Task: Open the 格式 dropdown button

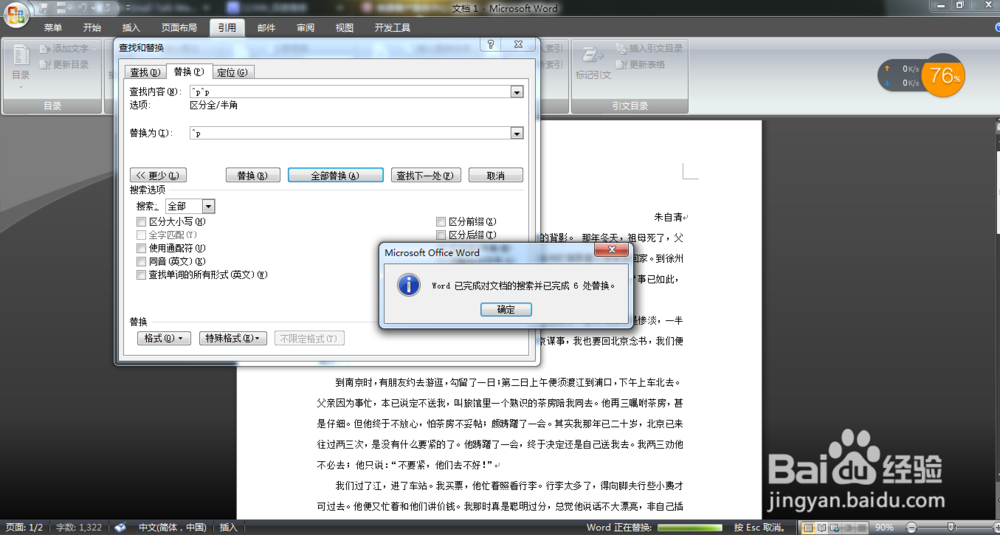Action: (x=164, y=339)
